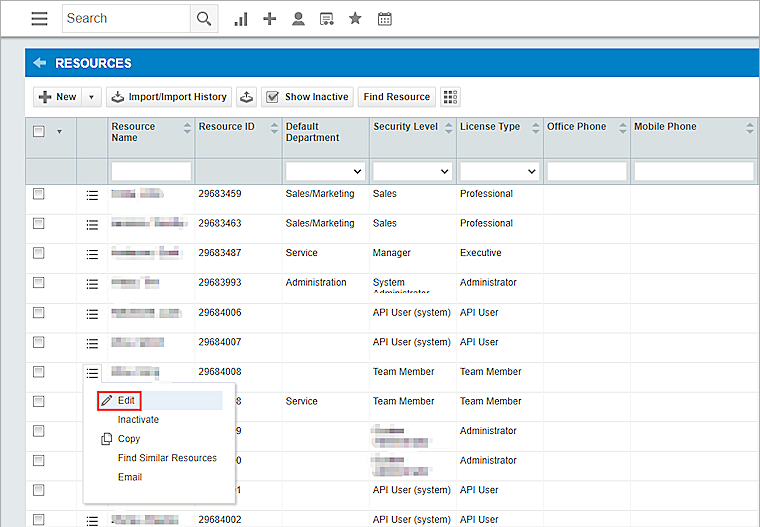
Task: Click the search magnifier icon
Action: pos(204,19)
